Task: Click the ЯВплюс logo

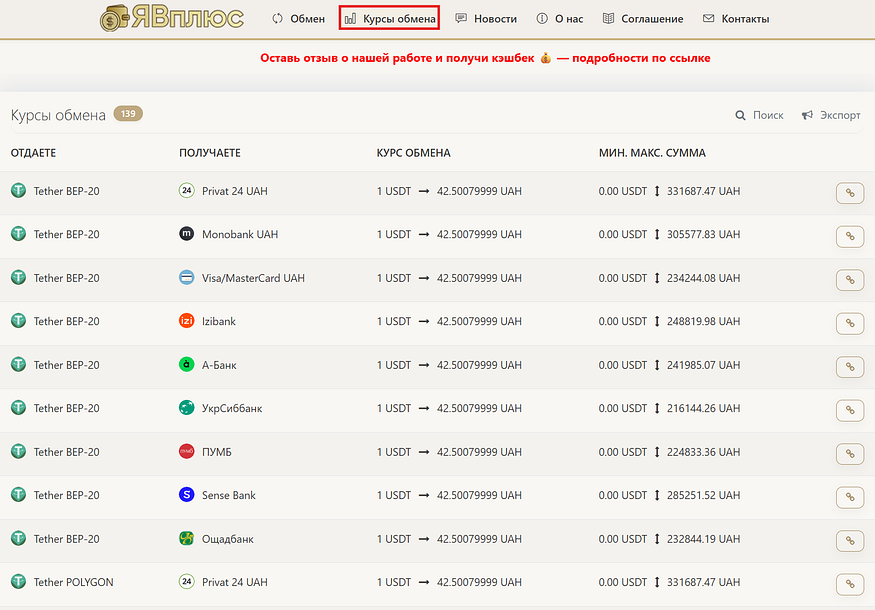Action: (x=172, y=18)
